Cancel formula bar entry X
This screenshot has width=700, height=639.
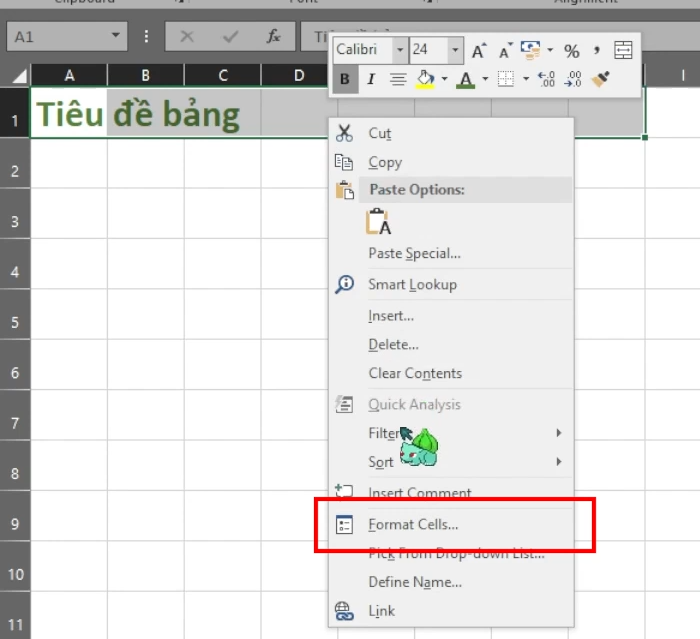click(187, 36)
